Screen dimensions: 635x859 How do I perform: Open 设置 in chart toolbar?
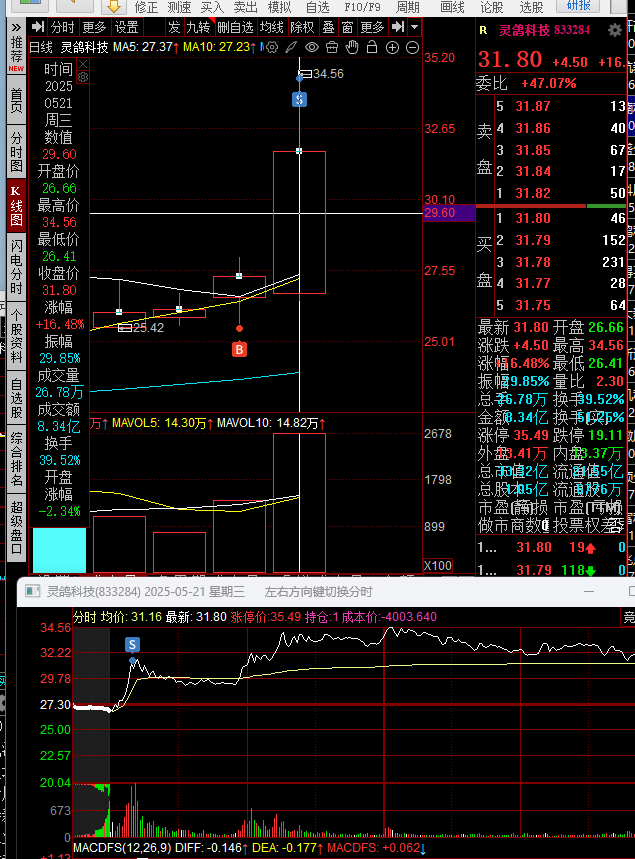pyautogui.click(x=127, y=27)
